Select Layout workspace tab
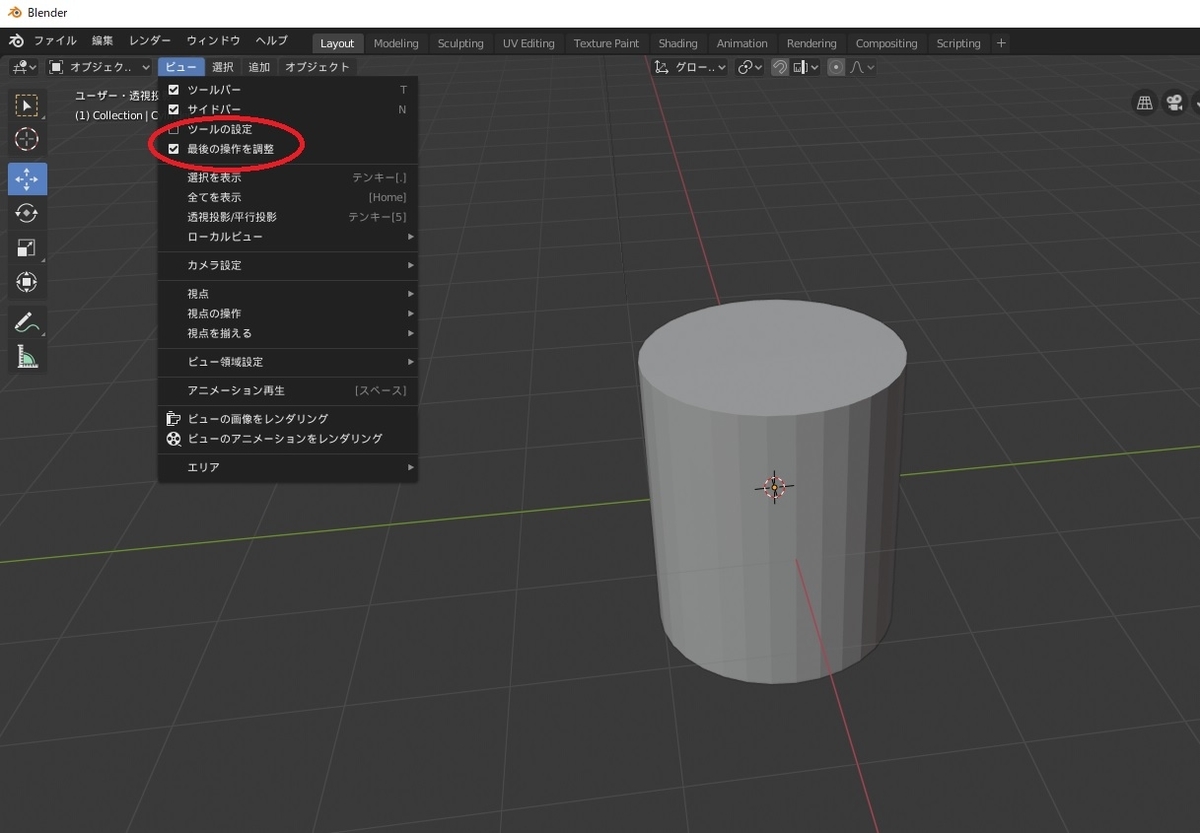 (337, 43)
